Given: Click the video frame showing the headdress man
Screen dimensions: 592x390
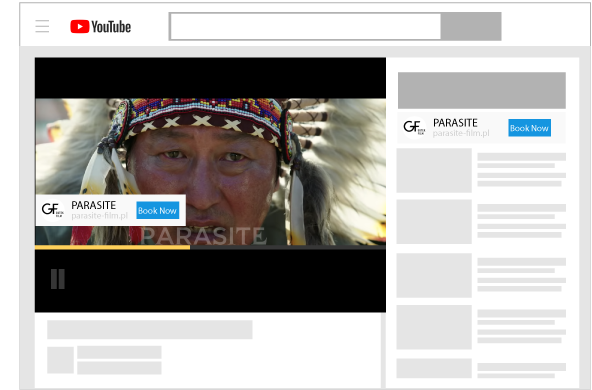Looking at the screenshot, I should pyautogui.click(x=210, y=172).
